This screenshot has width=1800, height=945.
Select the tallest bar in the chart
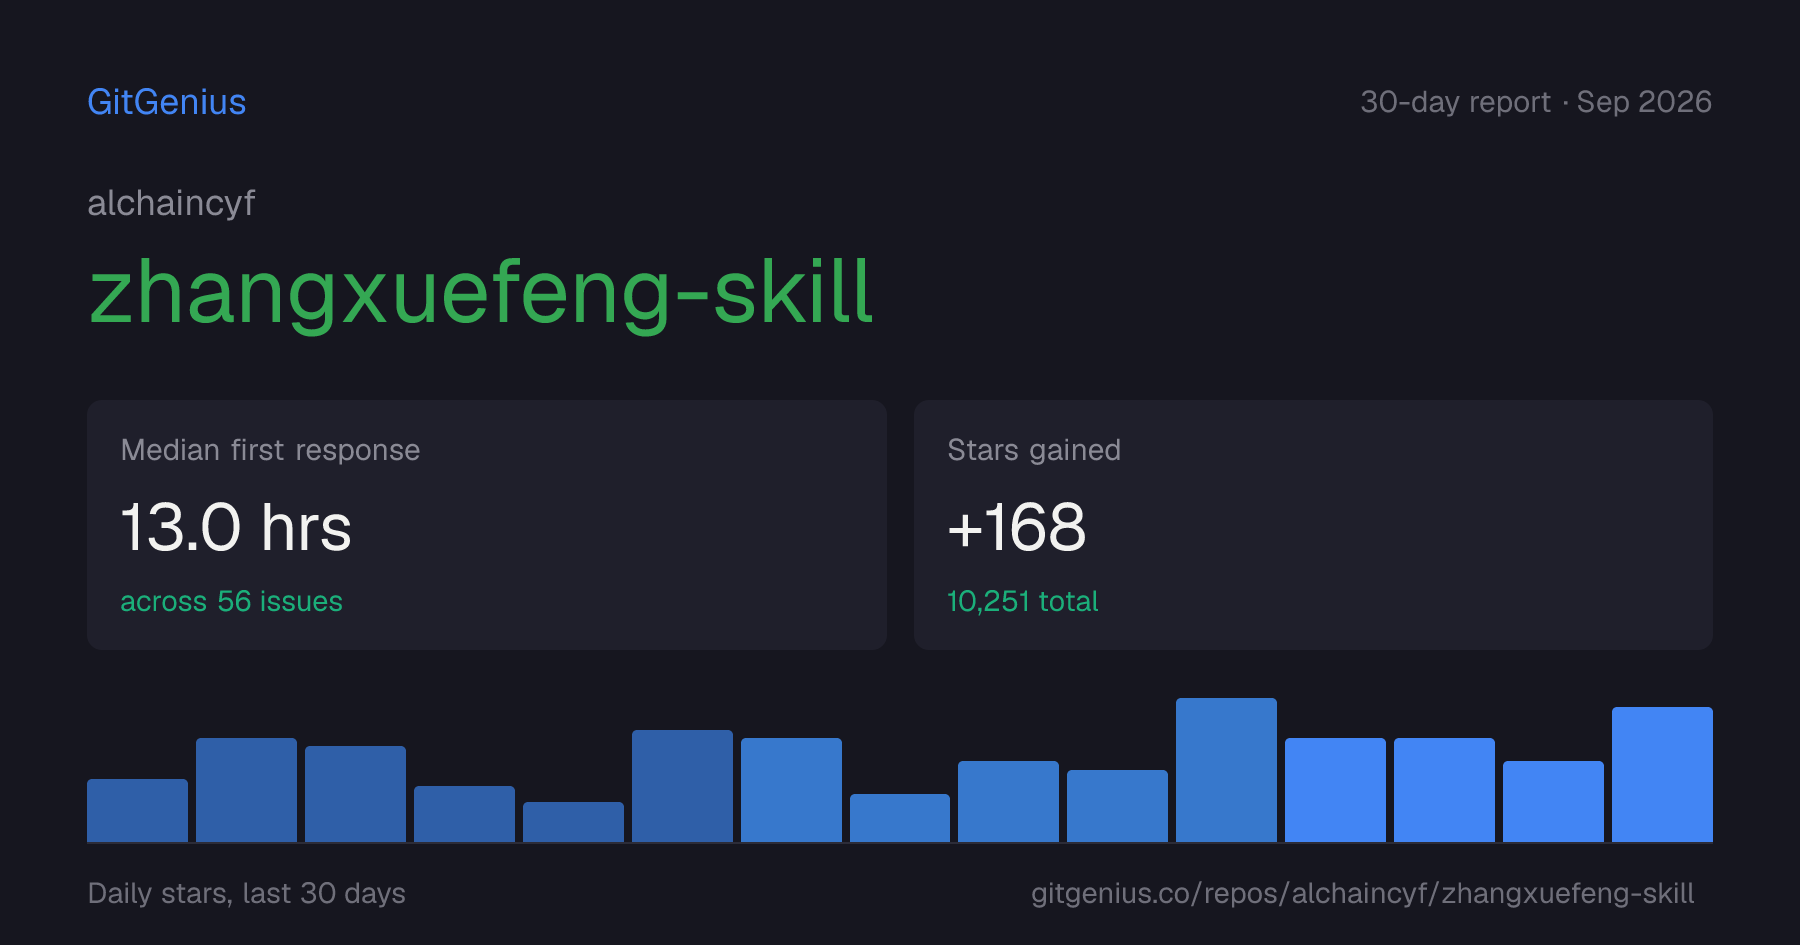coord(1226,770)
